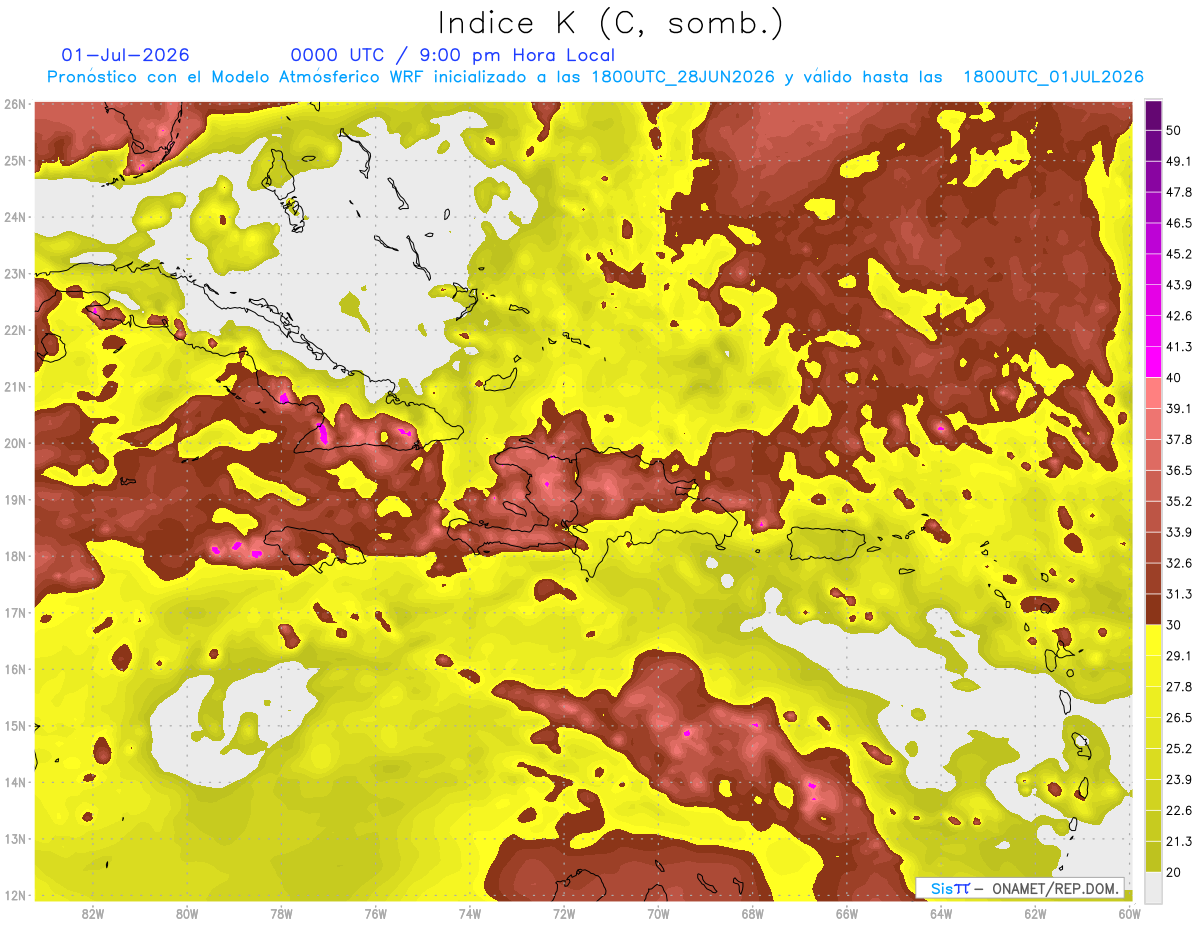The height and width of the screenshot is (927, 1200).
Task: Click the colorbar label '39.1'
Action: (1178, 408)
